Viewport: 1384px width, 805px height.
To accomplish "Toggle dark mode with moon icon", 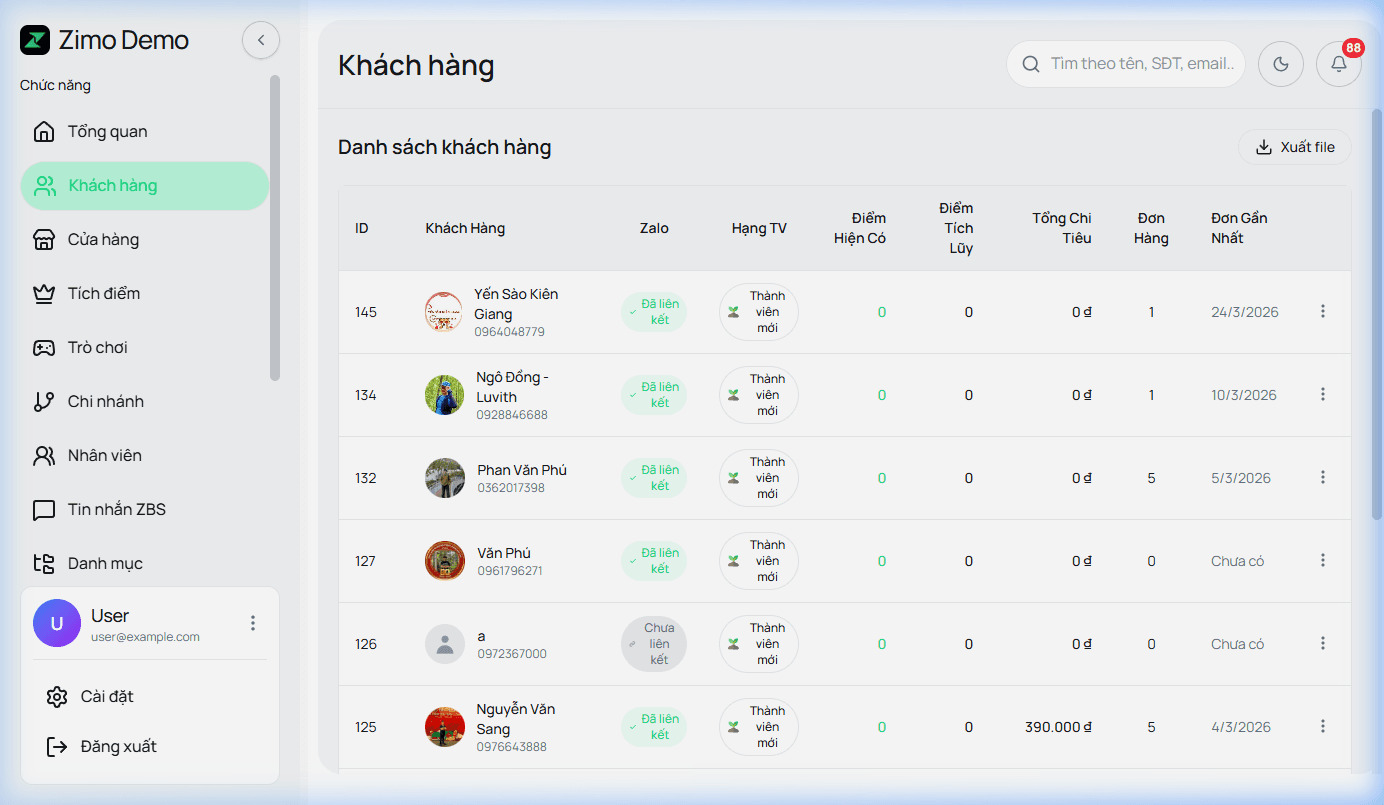I will pos(1280,64).
